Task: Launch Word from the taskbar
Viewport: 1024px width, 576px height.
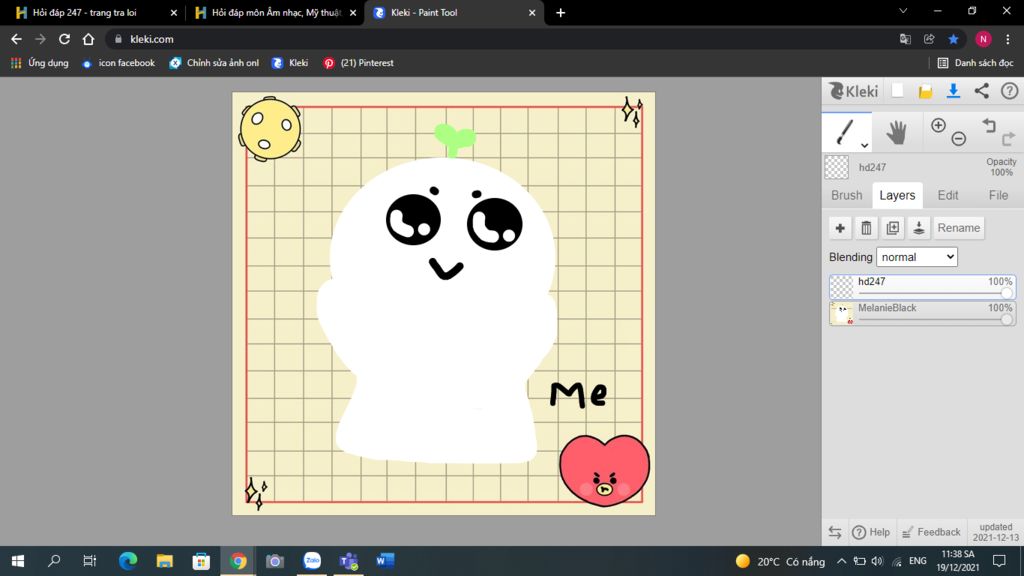Action: click(x=385, y=560)
